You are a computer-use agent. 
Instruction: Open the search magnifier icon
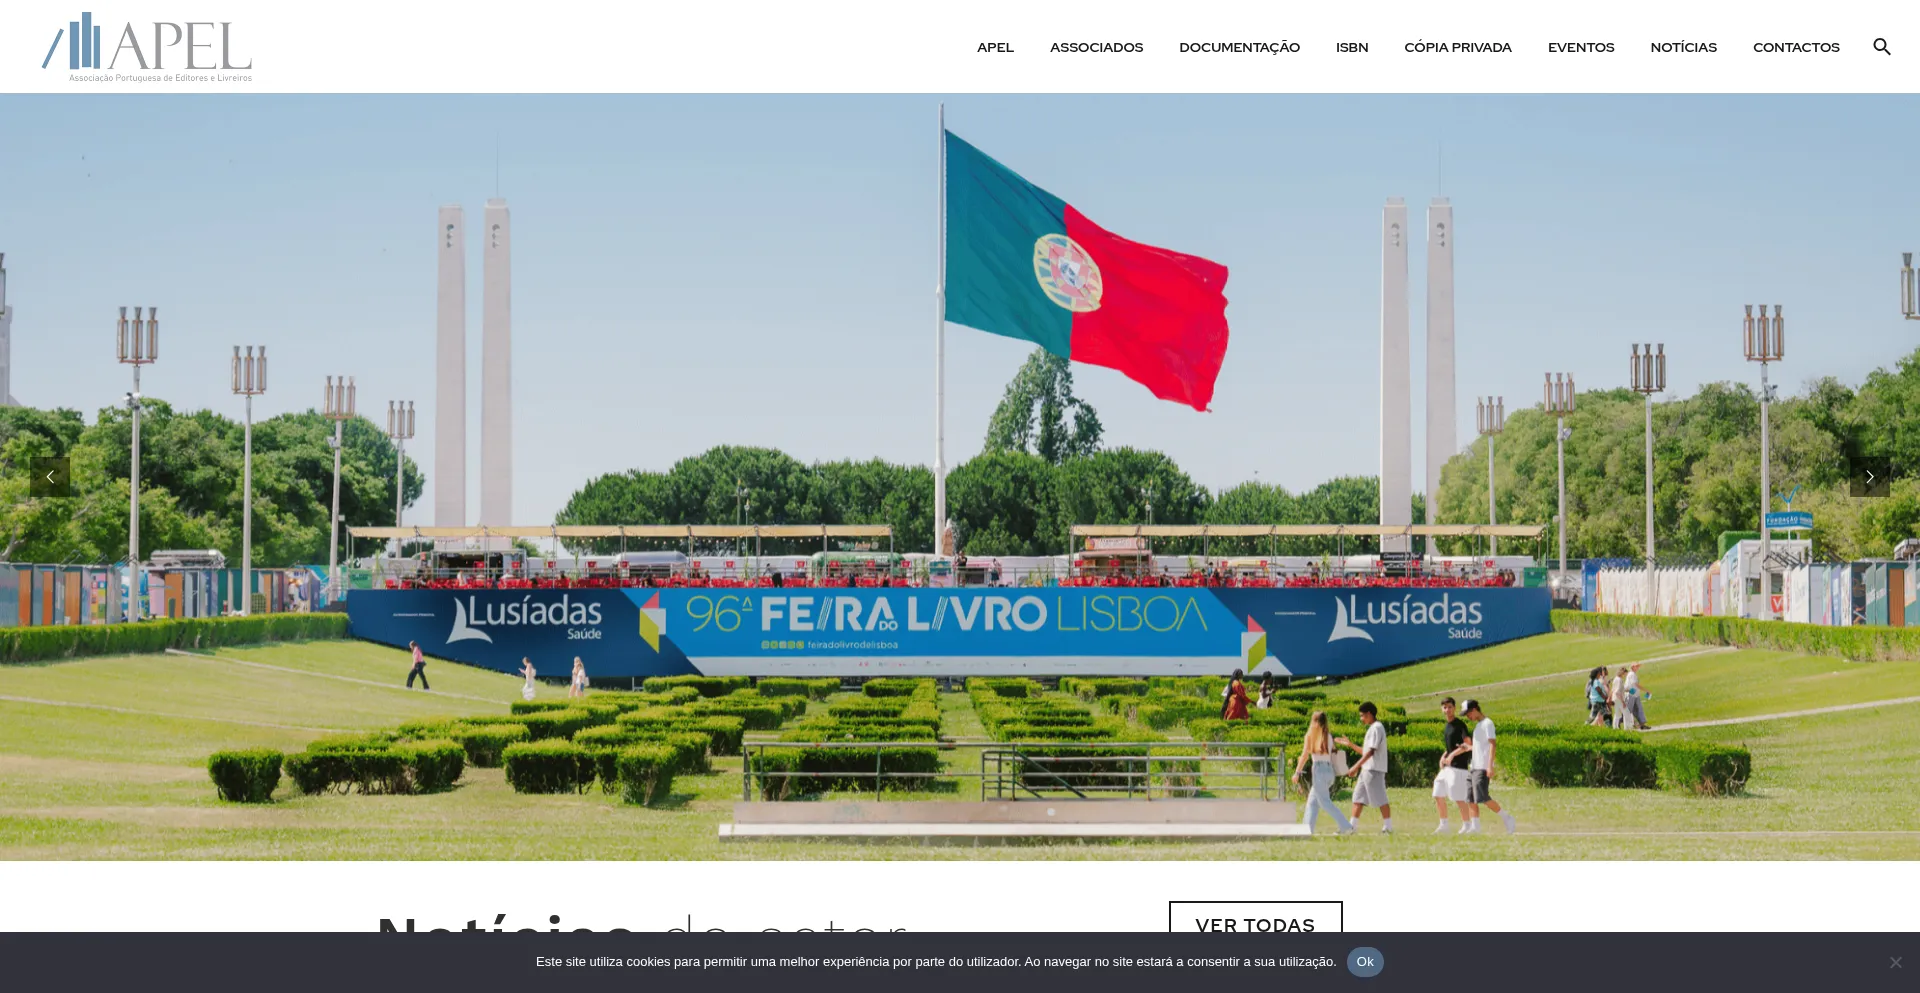point(1881,47)
